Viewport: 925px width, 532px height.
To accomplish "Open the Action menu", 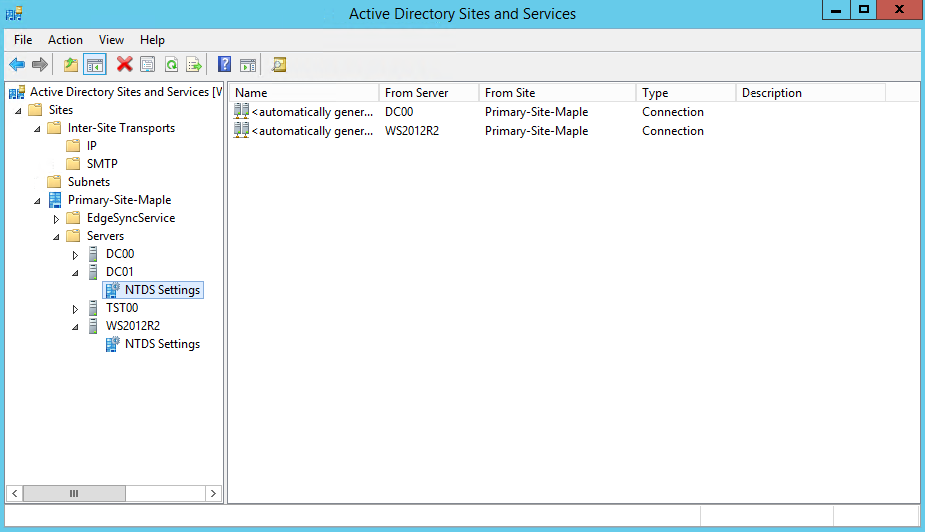I will [65, 40].
